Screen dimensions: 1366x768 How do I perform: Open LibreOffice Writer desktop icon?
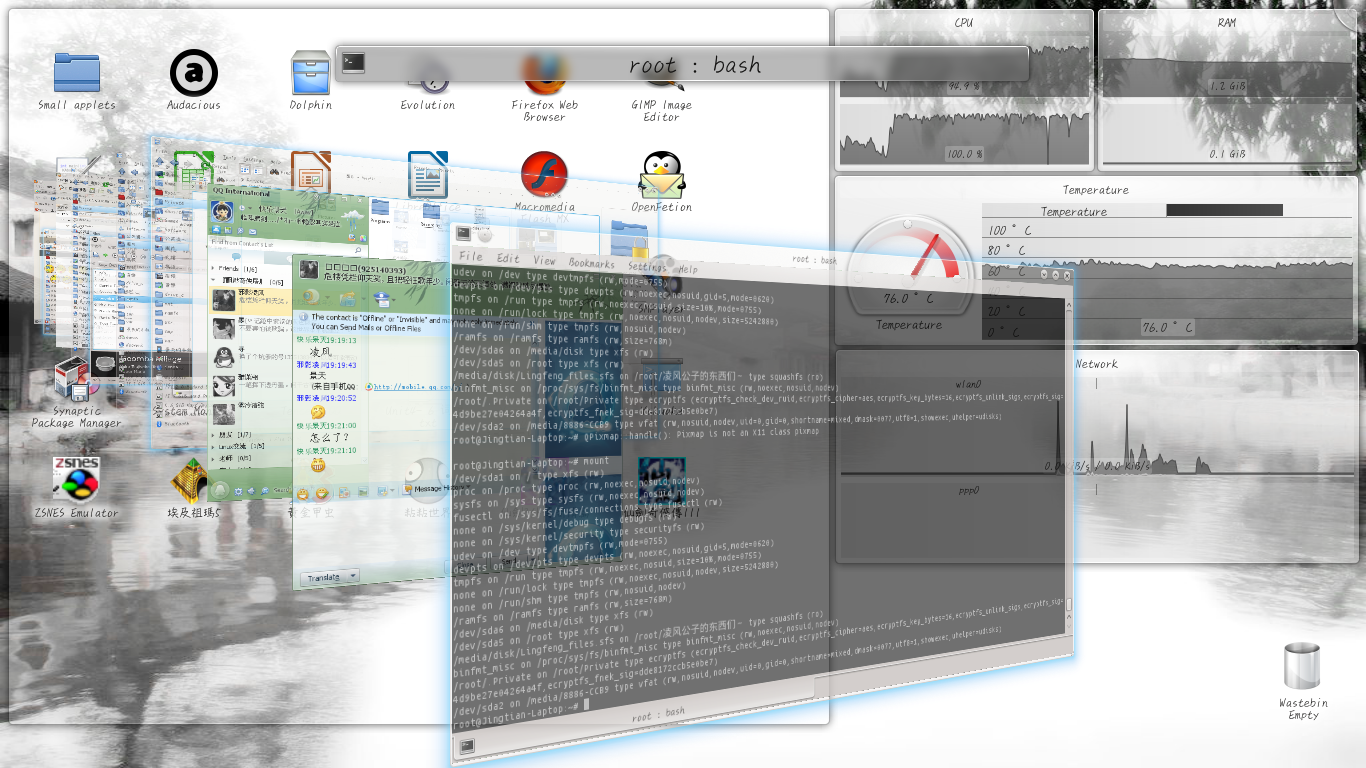coord(428,175)
